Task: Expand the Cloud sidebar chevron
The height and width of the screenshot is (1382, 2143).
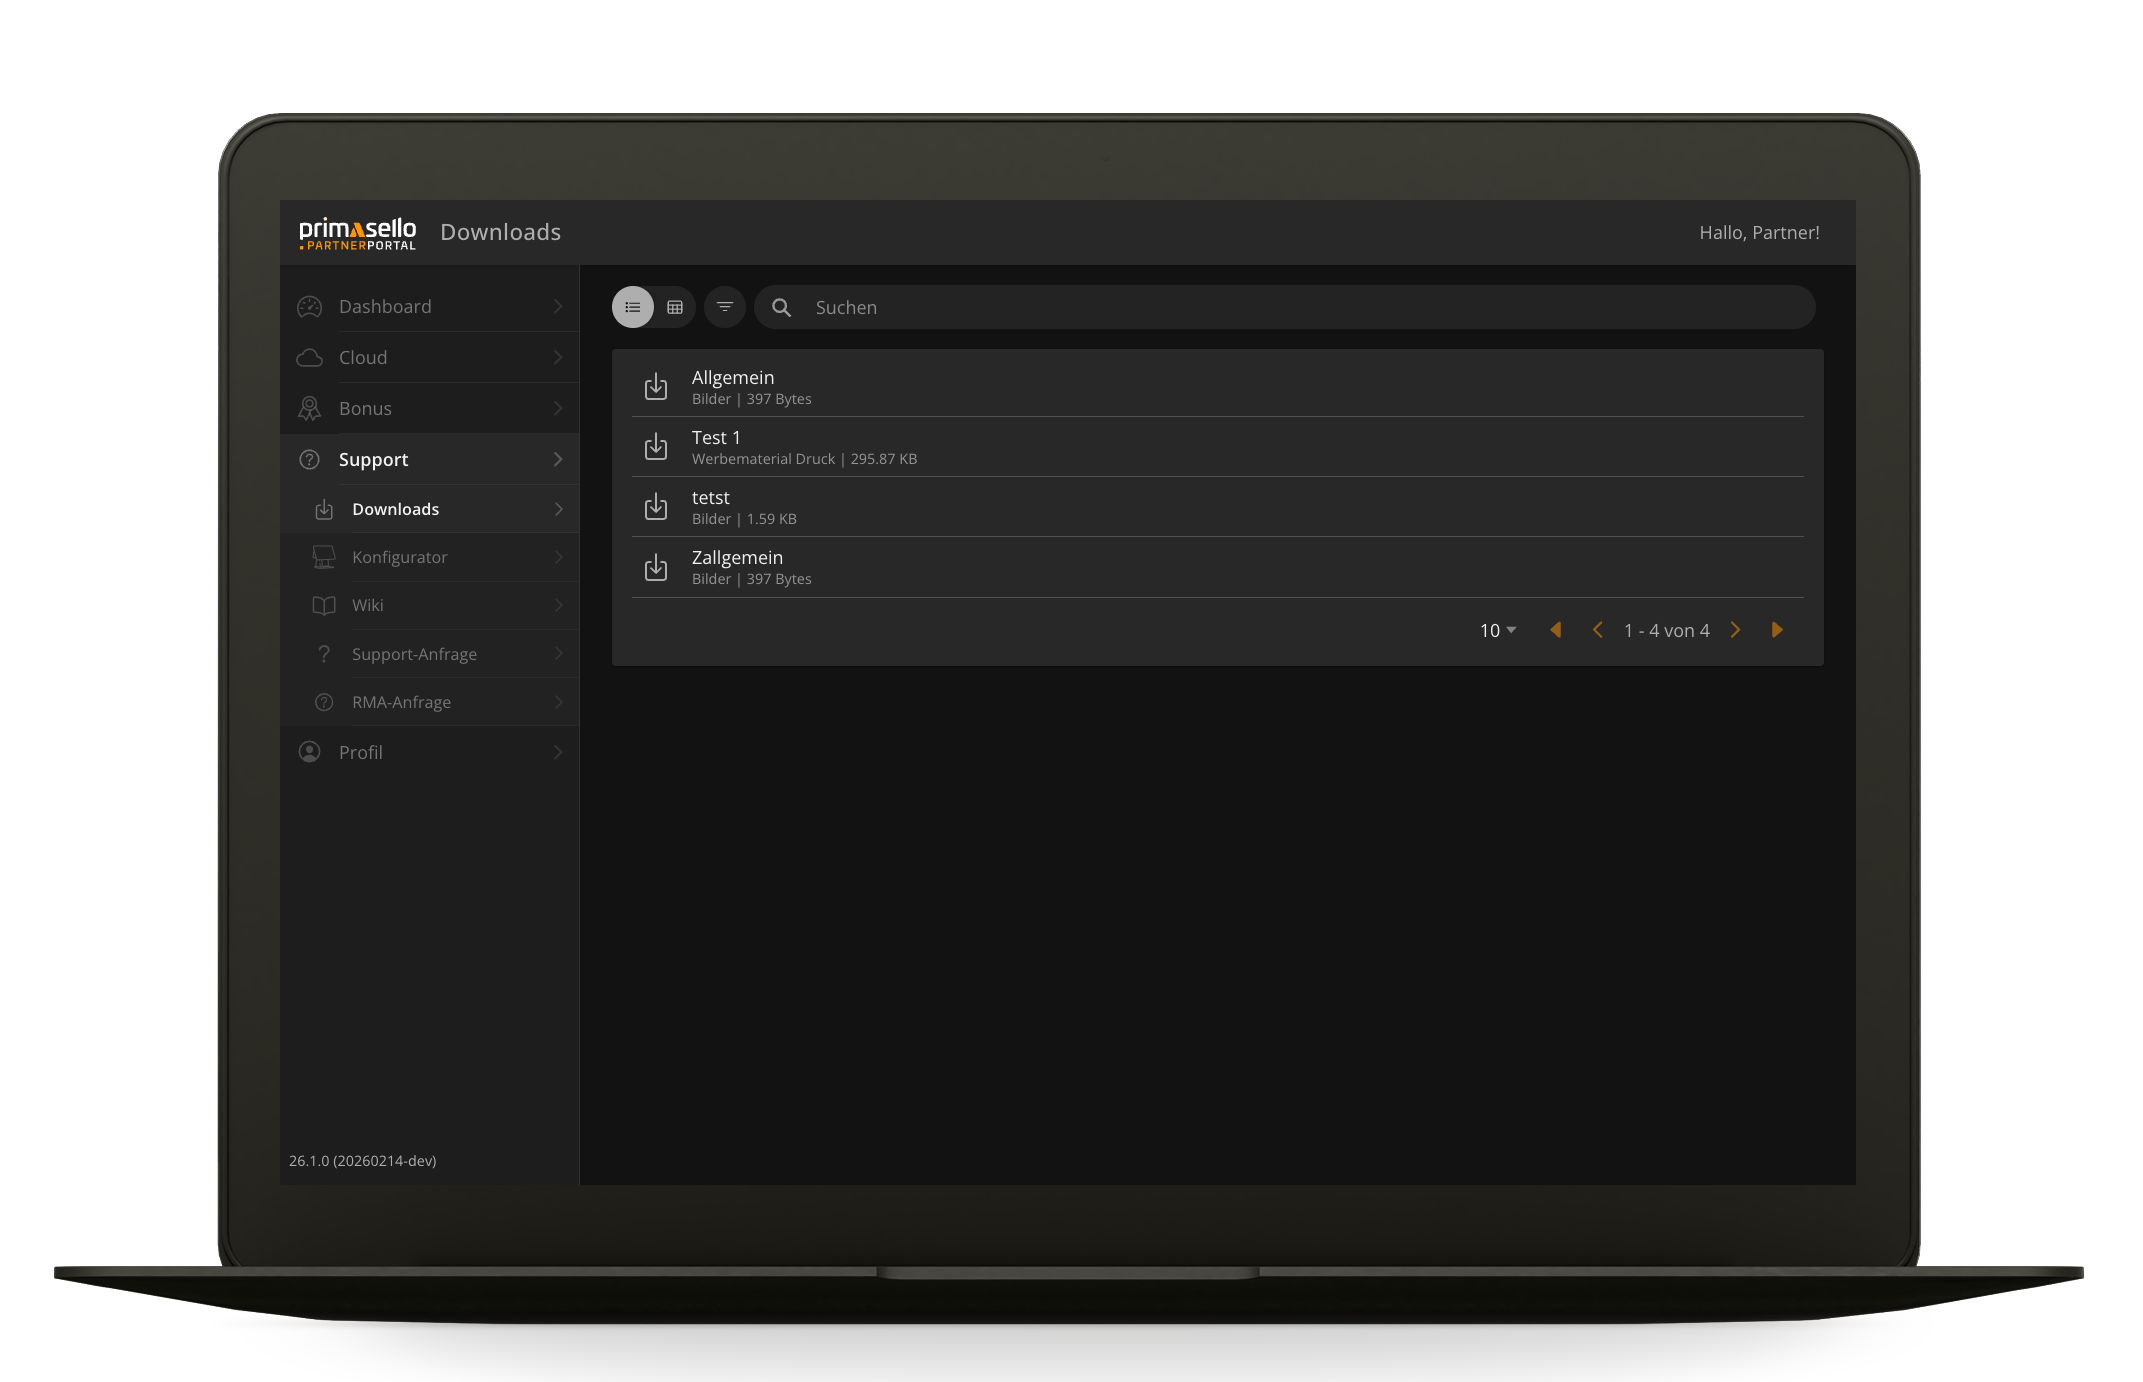Action: (x=558, y=358)
